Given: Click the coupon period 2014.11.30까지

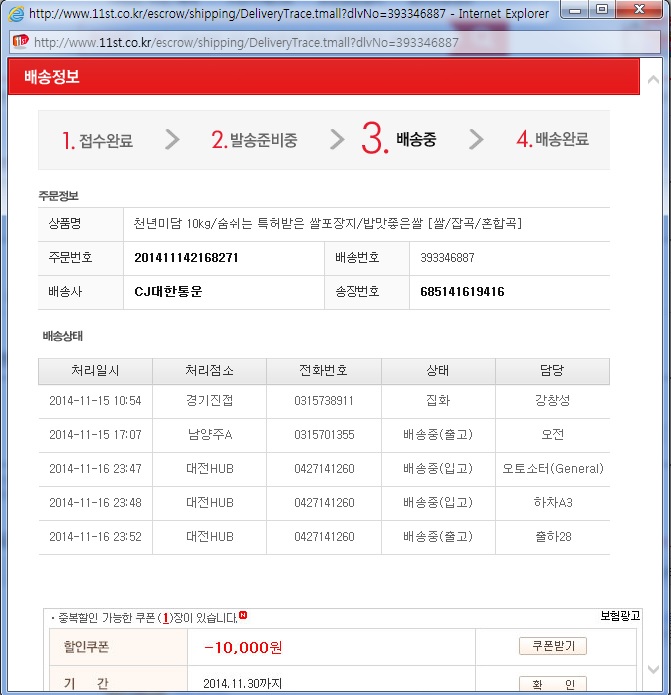Looking at the screenshot, I should tap(242, 683).
